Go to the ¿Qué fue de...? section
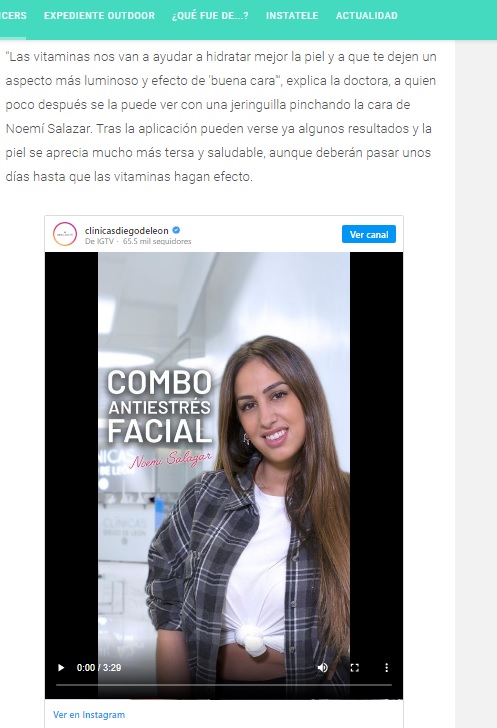The height and width of the screenshot is (728, 497). pyautogui.click(x=210, y=15)
